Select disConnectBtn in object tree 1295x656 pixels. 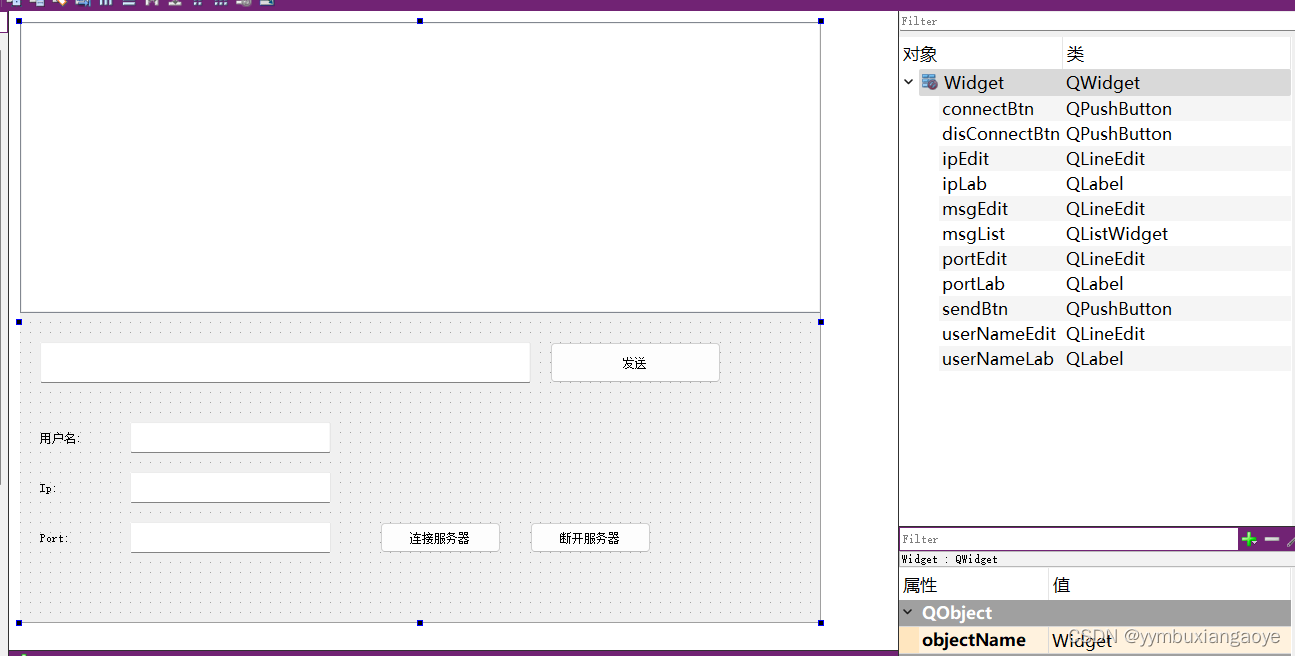(x=1001, y=134)
